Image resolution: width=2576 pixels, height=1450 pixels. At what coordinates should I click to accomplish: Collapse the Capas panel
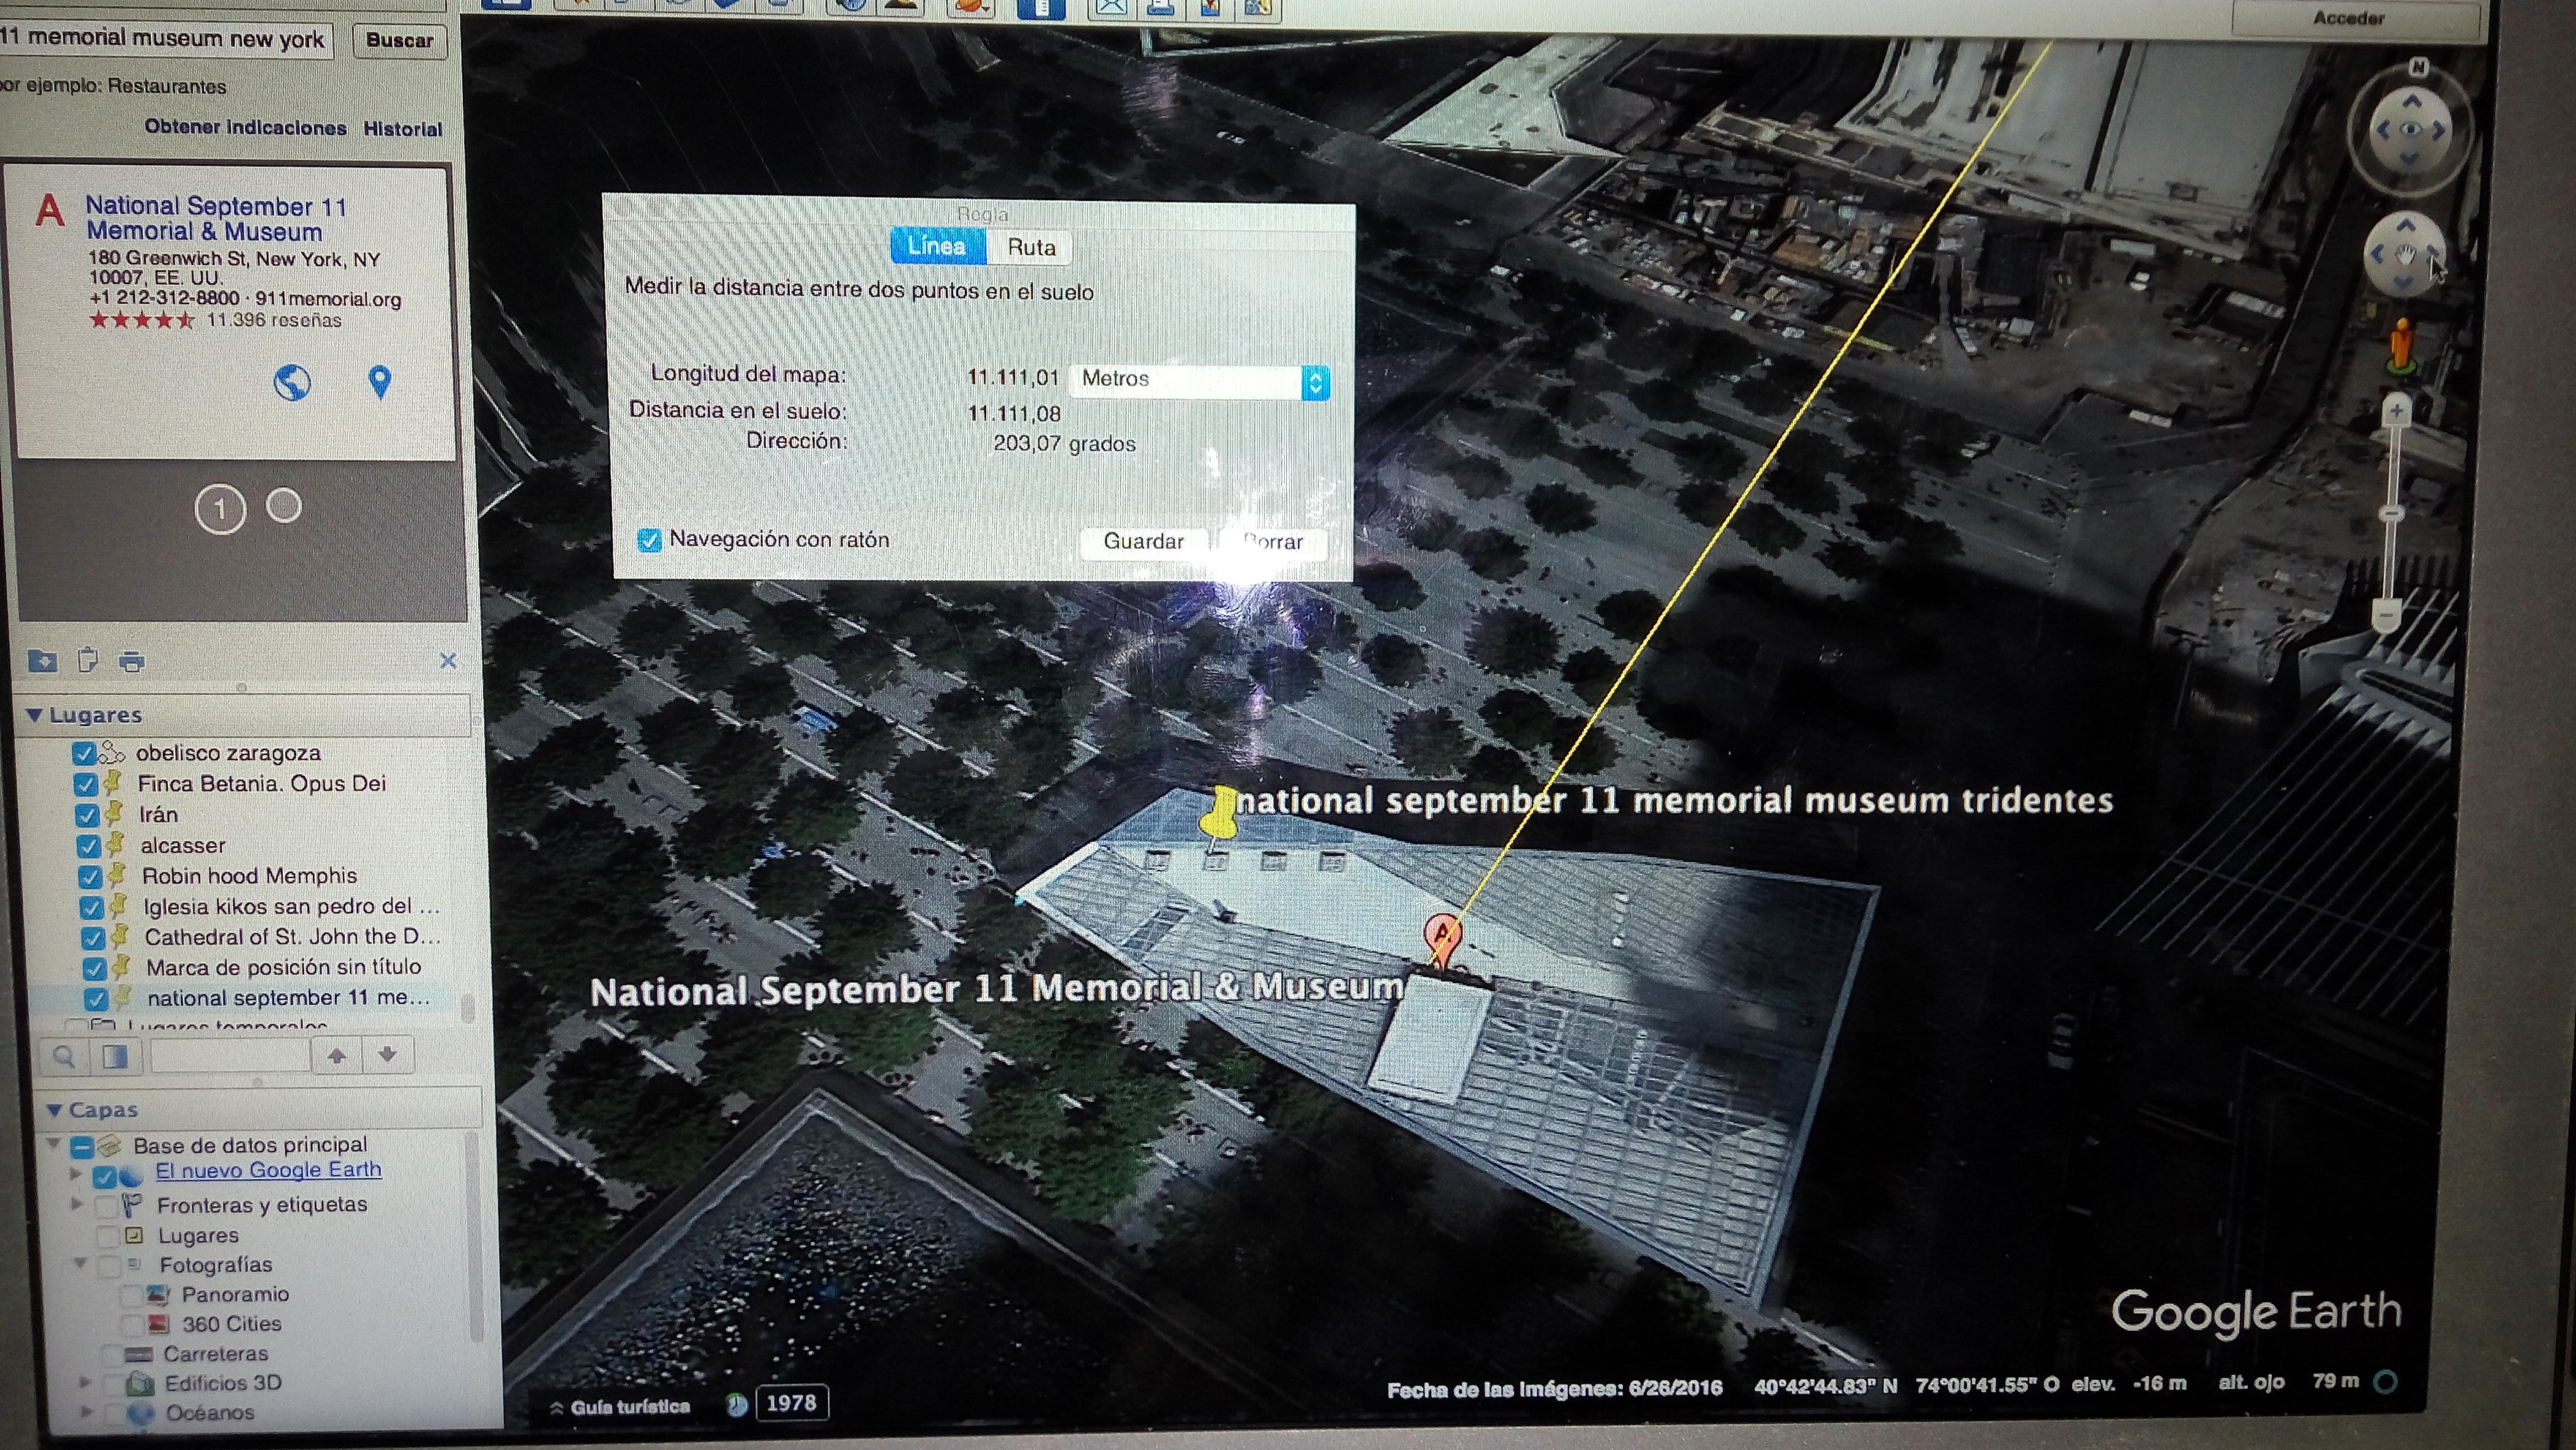[55, 1110]
